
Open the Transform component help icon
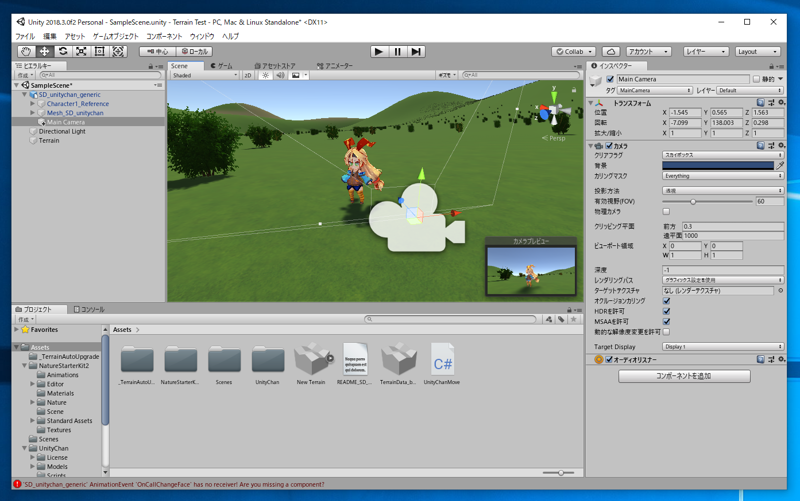point(760,103)
